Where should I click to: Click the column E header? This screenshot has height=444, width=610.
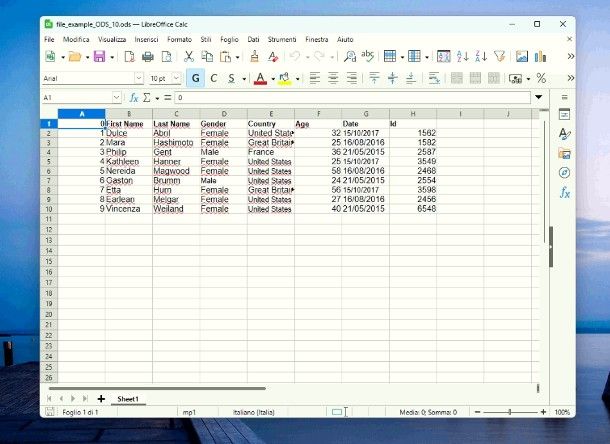tap(270, 114)
